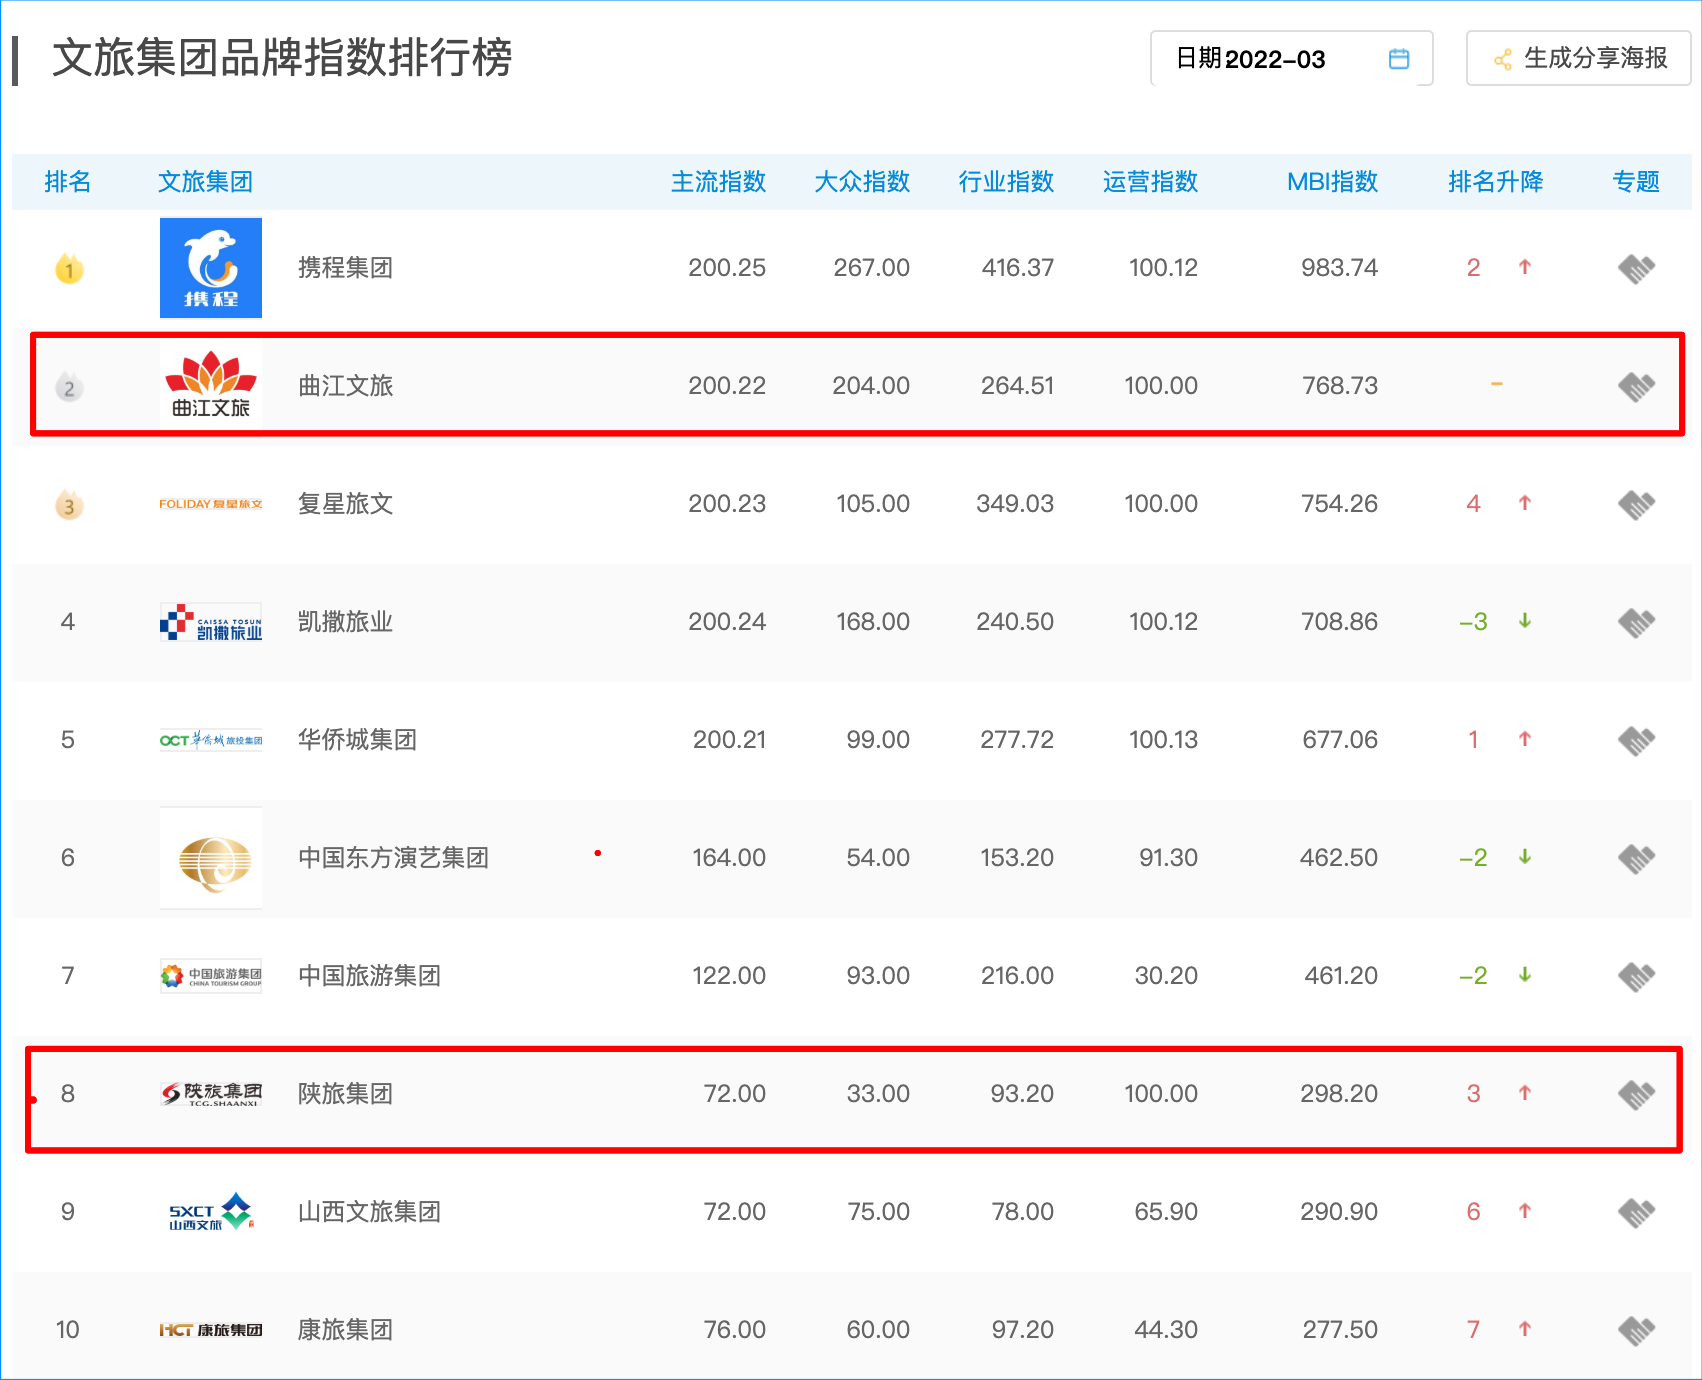Image resolution: width=1702 pixels, height=1380 pixels.
Task: Click the 携程 dolphin logo thumbnail
Action: tap(211, 268)
